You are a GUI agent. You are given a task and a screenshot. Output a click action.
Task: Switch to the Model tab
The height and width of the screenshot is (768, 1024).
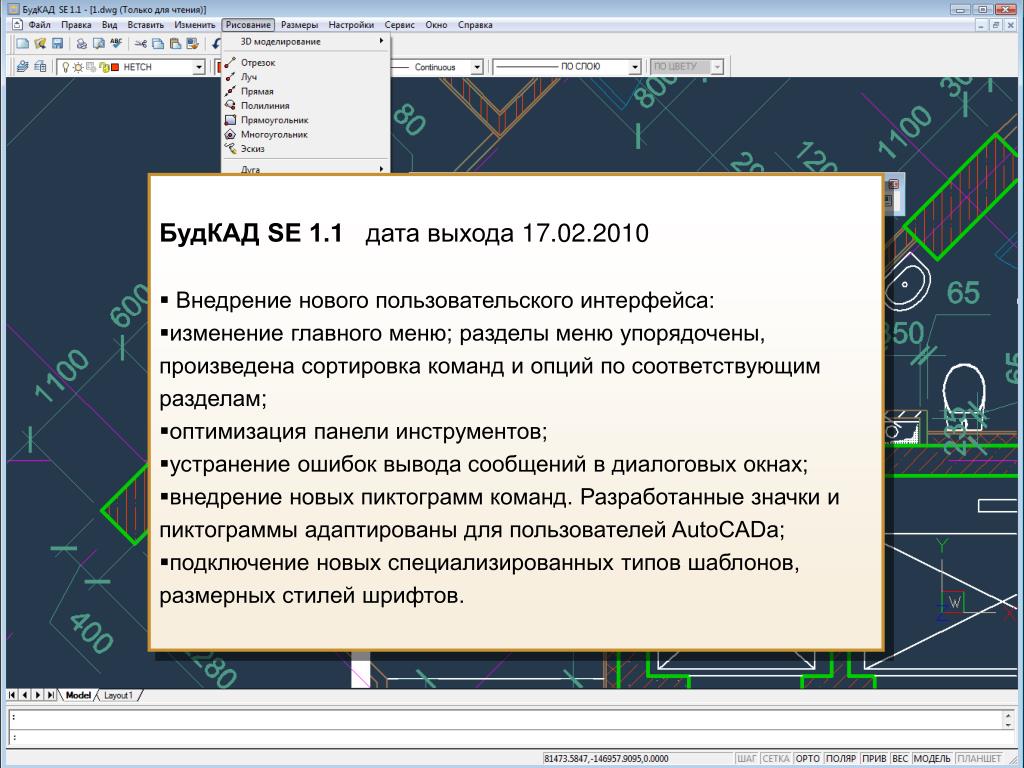tap(78, 696)
